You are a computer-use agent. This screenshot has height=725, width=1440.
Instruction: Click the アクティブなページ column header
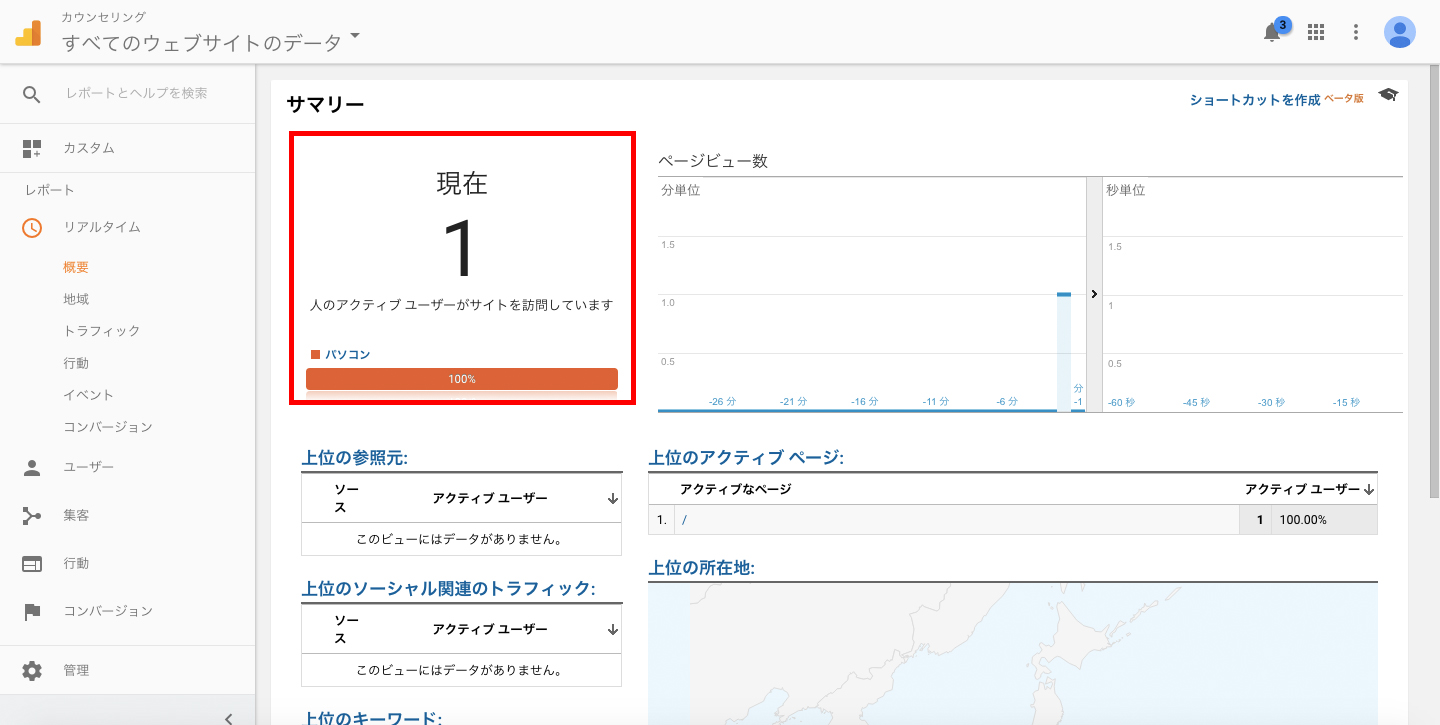[x=735, y=489]
